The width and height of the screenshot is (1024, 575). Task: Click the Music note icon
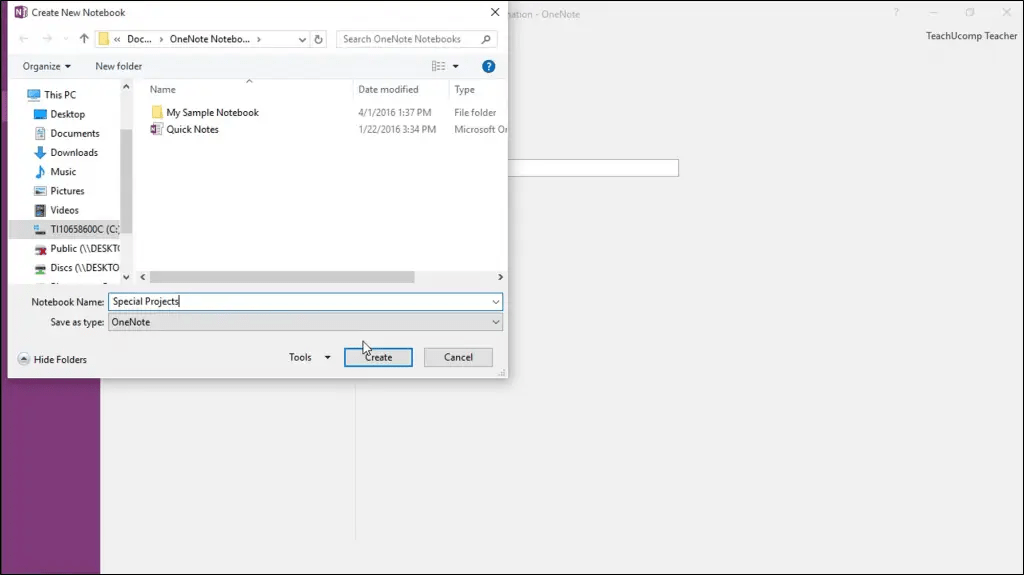click(x=40, y=172)
